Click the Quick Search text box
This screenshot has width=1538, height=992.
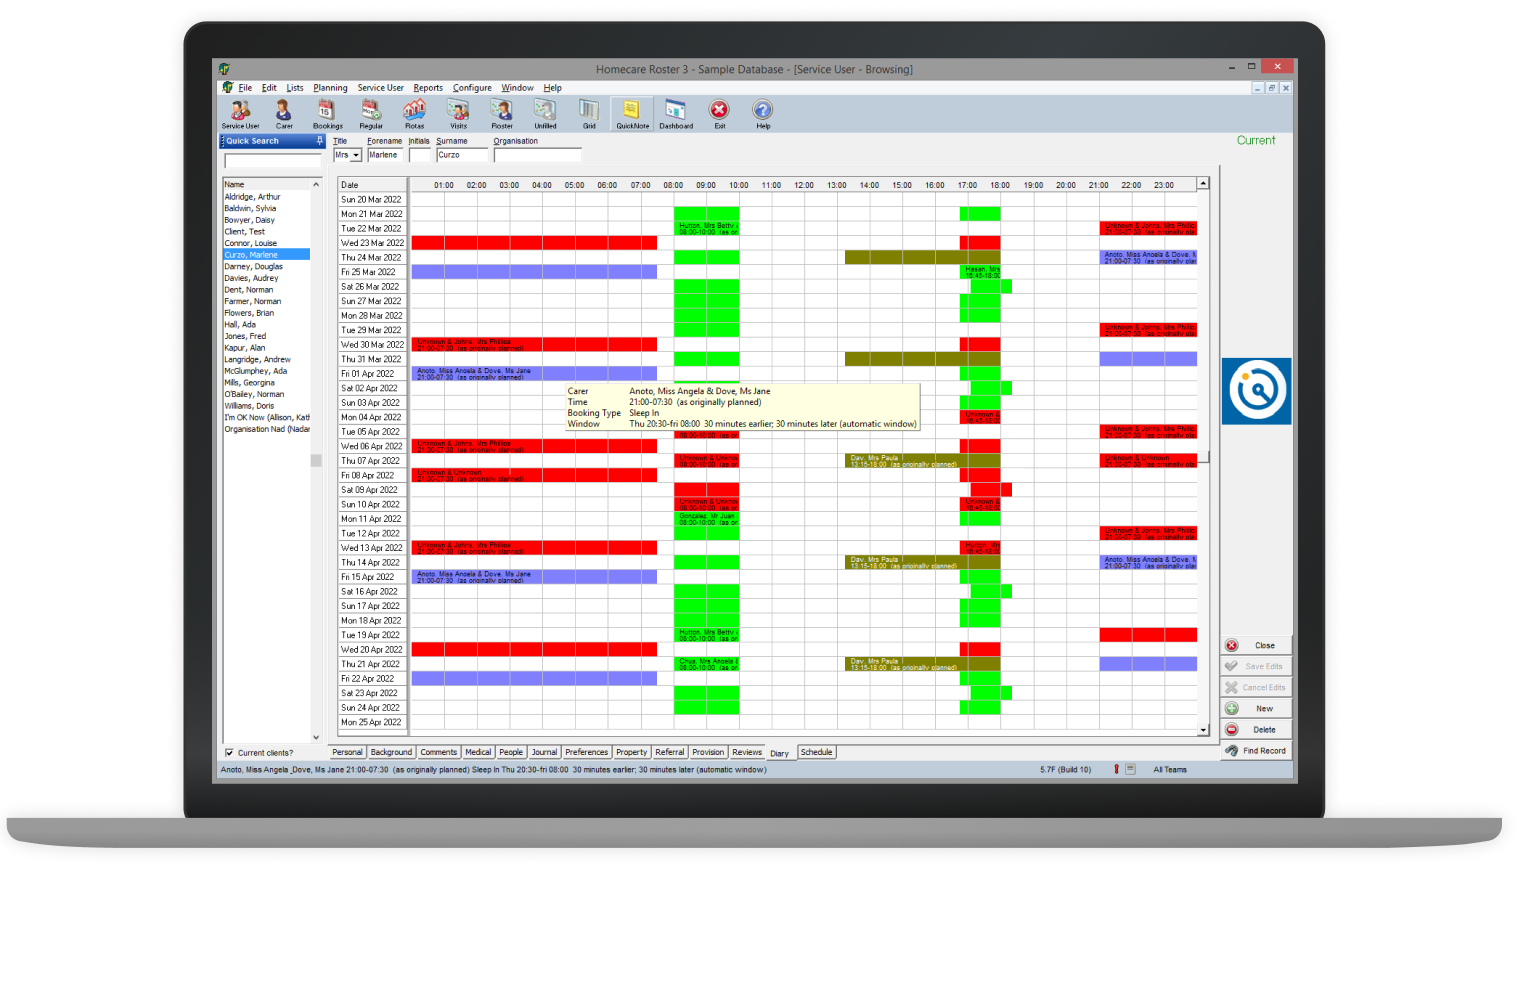tap(272, 161)
